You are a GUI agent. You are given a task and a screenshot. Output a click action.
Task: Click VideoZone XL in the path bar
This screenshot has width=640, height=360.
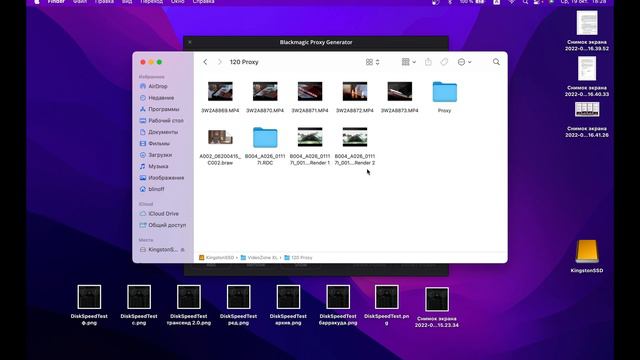tap(259, 258)
